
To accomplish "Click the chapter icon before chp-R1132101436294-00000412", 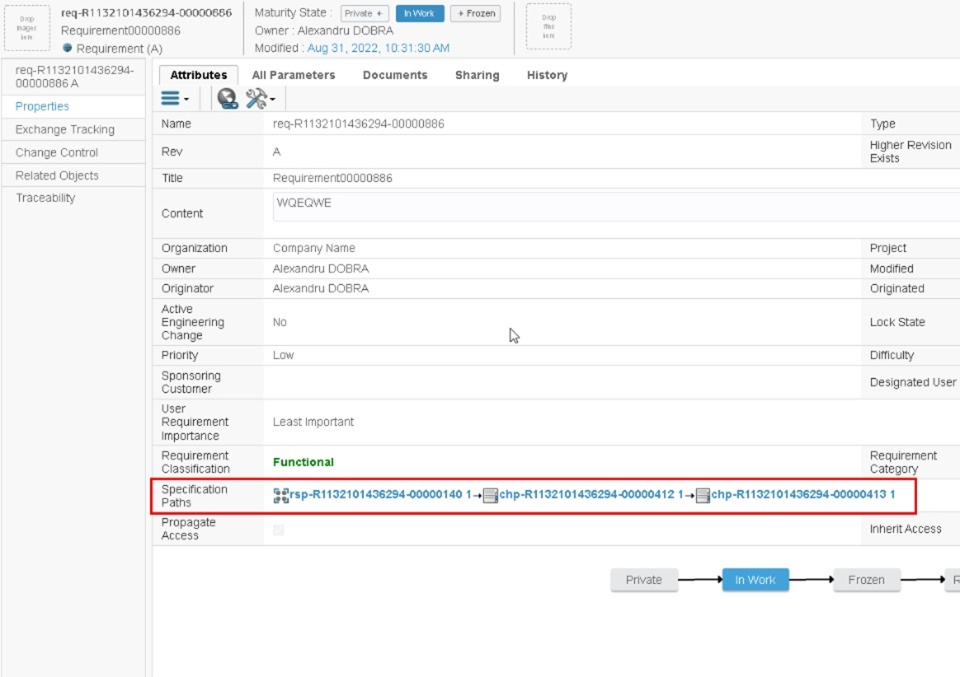I will 490,495.
